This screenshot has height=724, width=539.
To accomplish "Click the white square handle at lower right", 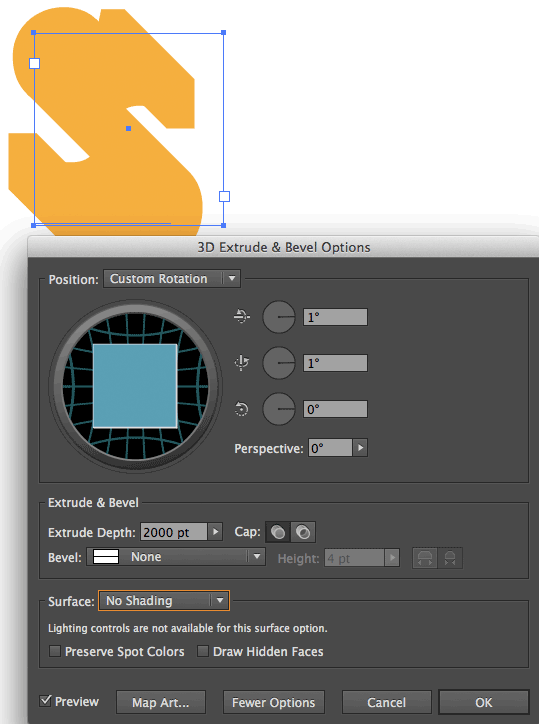I will pyautogui.click(x=224, y=197).
